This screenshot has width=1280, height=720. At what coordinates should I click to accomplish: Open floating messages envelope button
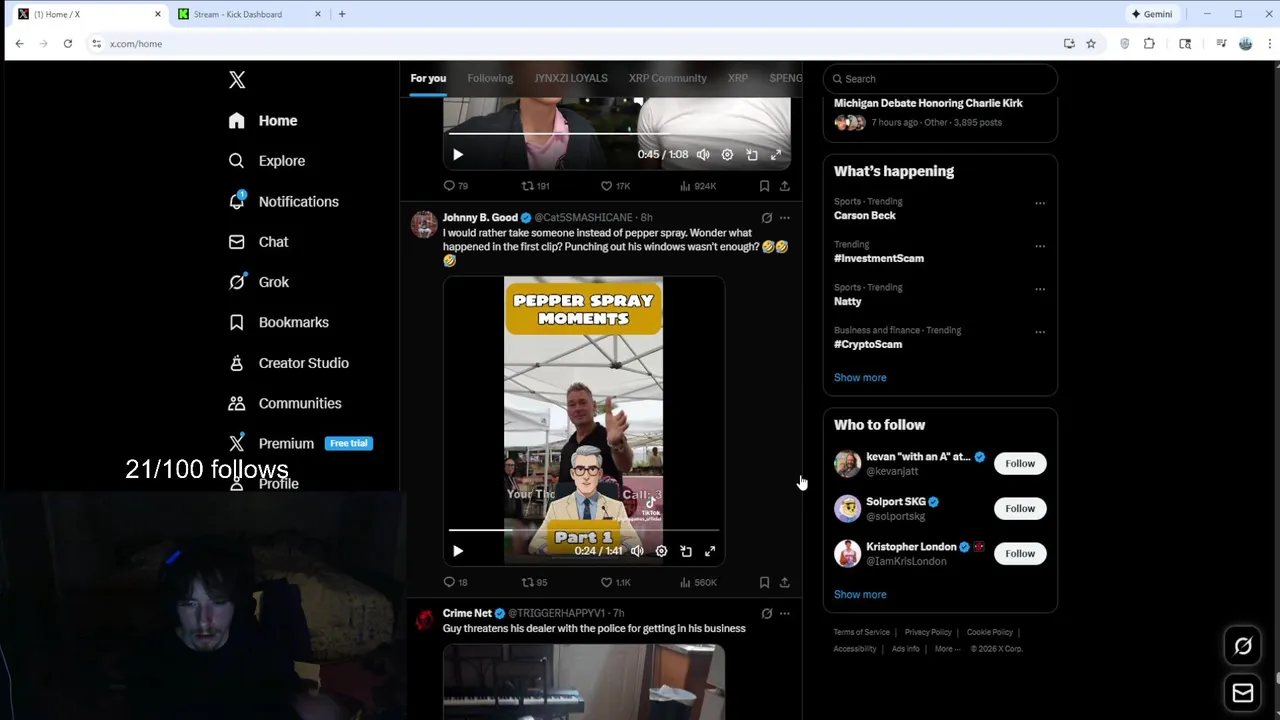coord(1243,692)
